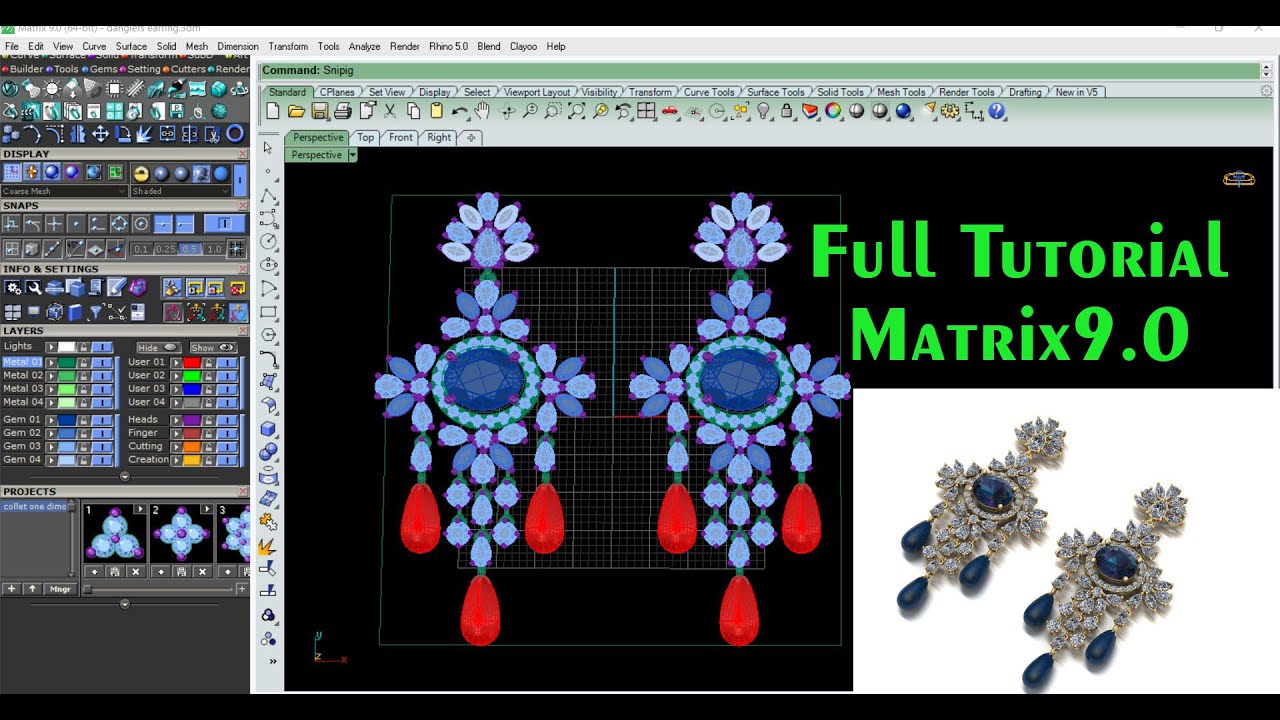
Task: Click the car Set View icon
Action: pyautogui.click(x=670, y=111)
